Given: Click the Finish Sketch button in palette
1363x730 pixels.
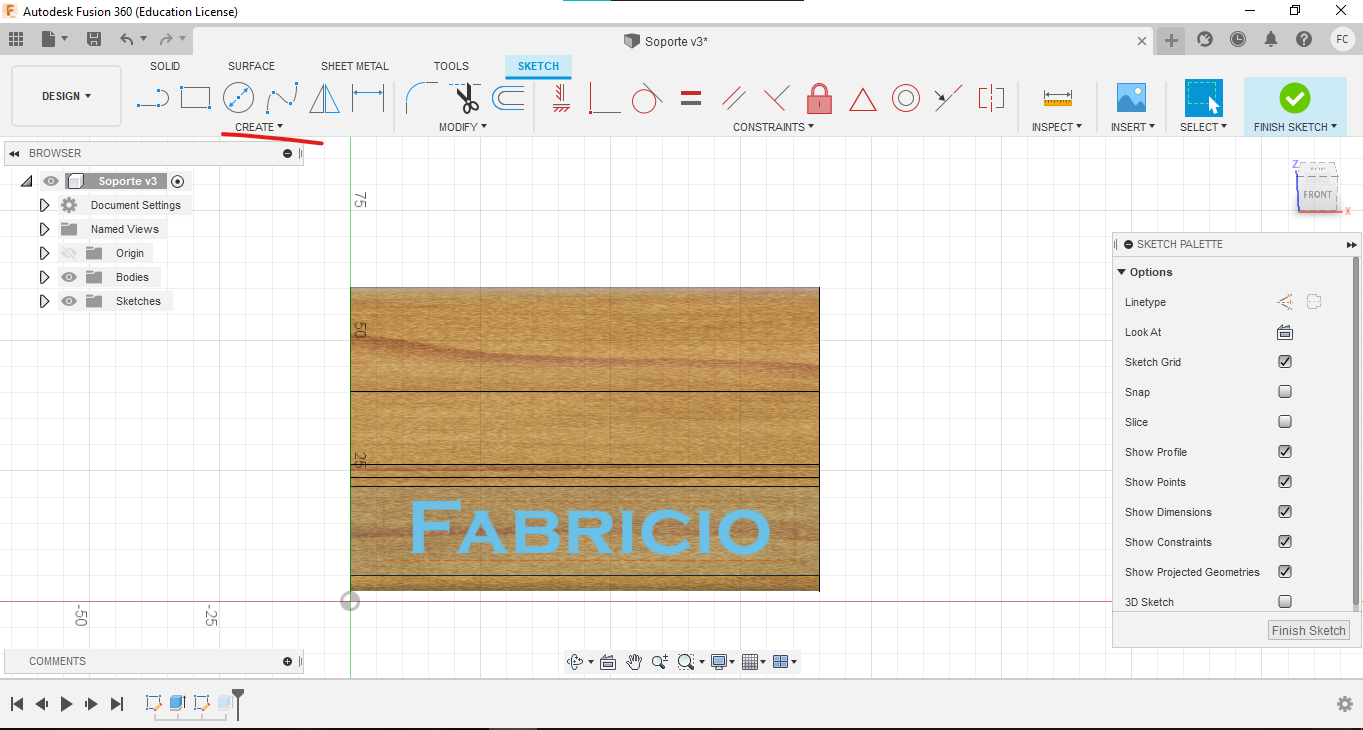Looking at the screenshot, I should pos(1308,630).
